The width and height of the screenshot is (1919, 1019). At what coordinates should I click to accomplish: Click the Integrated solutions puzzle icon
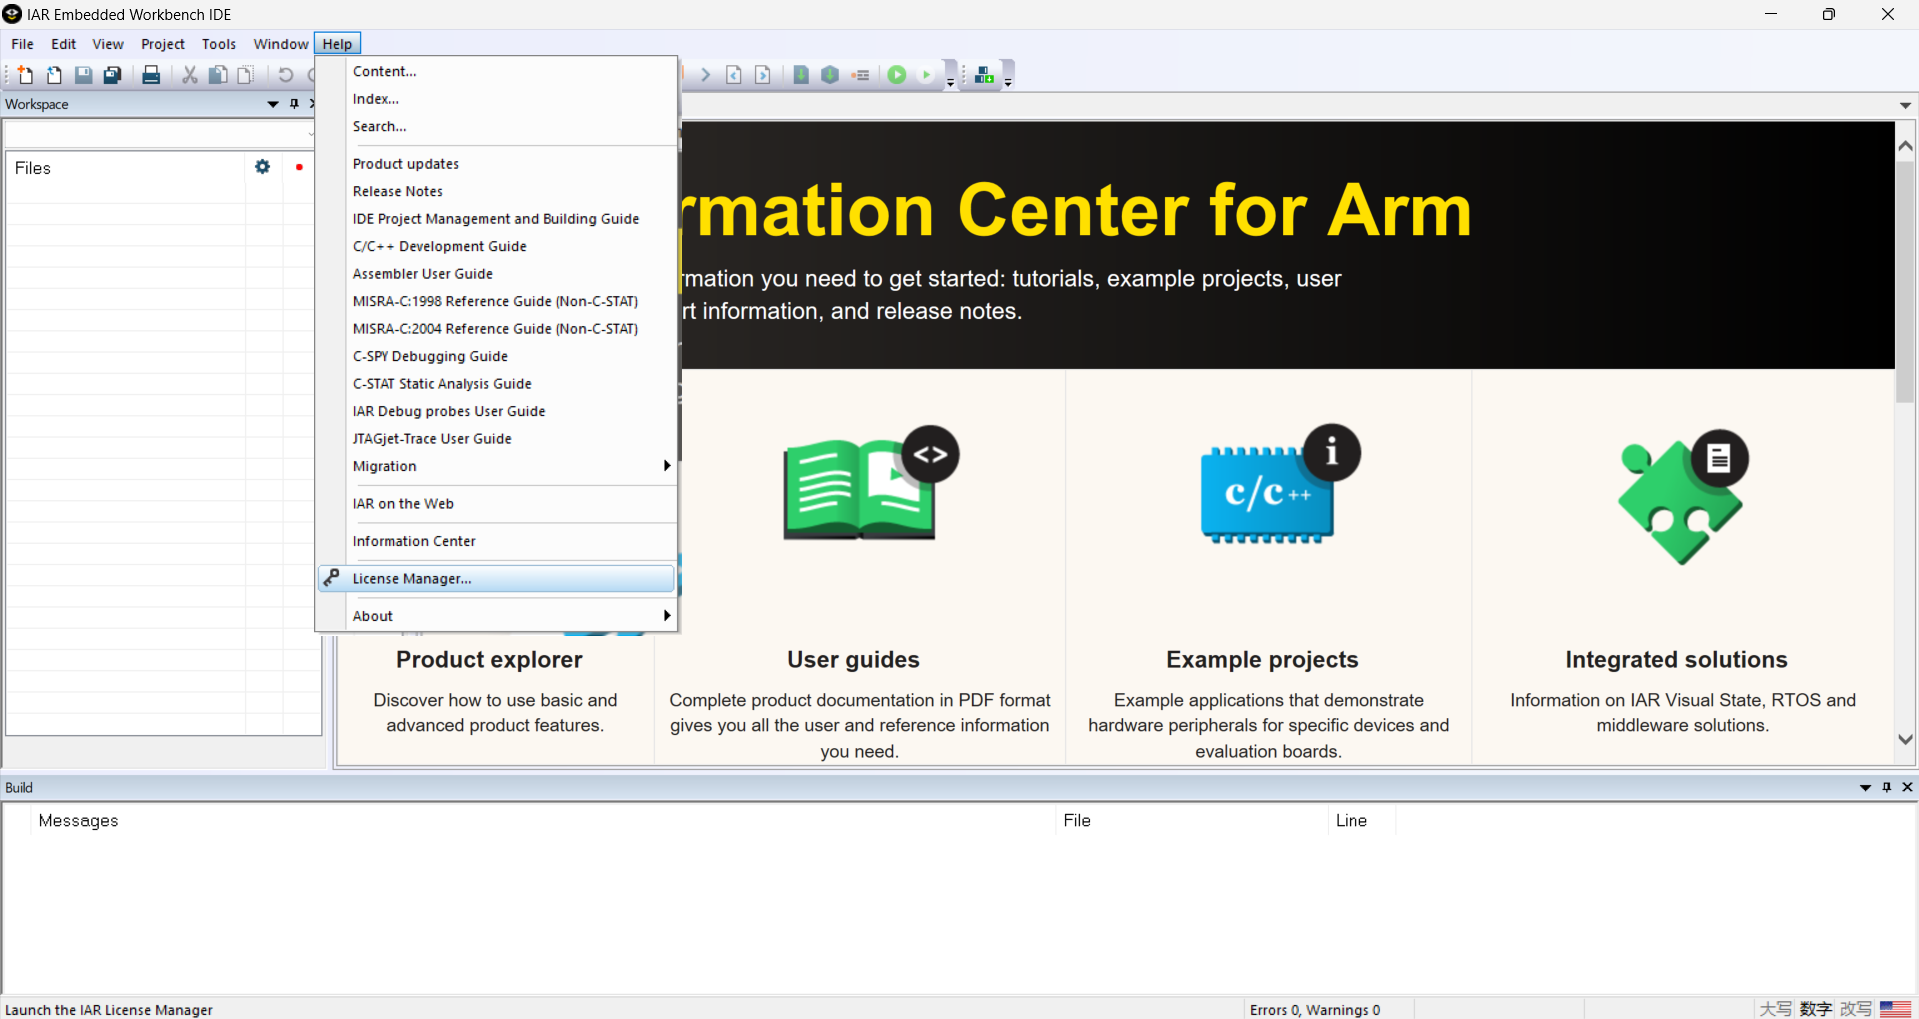coord(1683,497)
